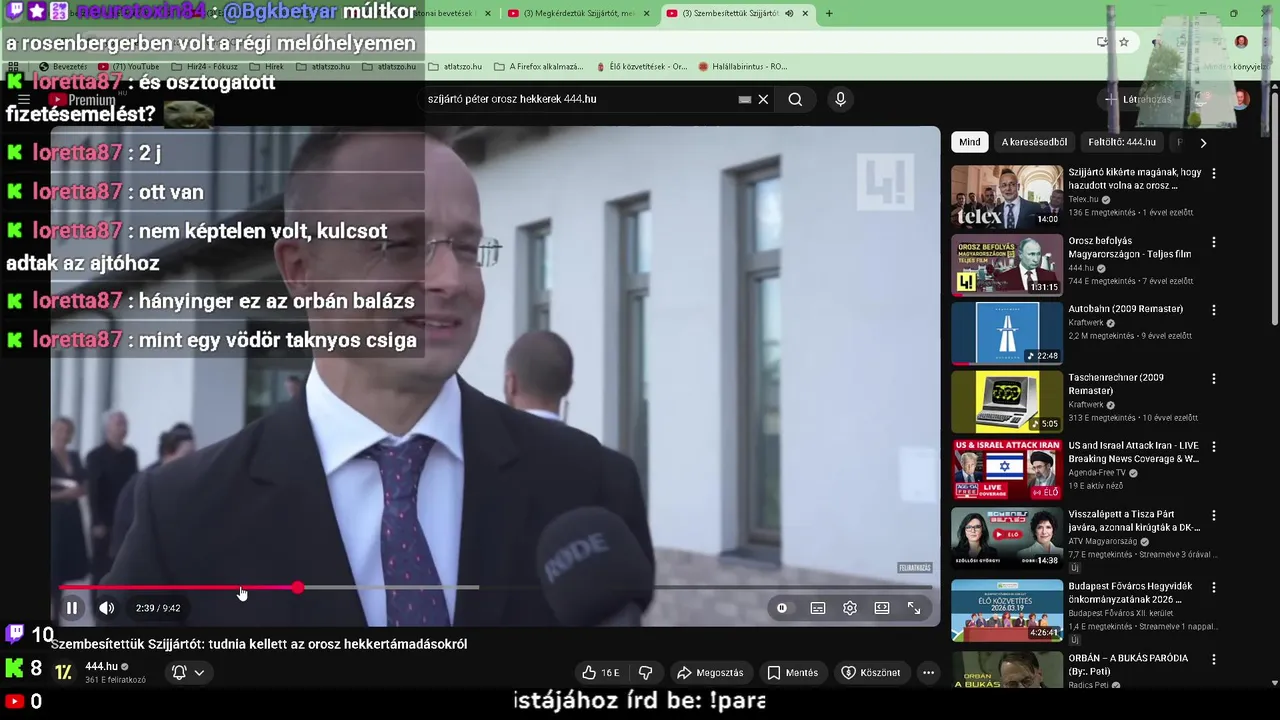Open the Hírek bookmark folder
The height and width of the screenshot is (720, 1280).
tap(266, 67)
